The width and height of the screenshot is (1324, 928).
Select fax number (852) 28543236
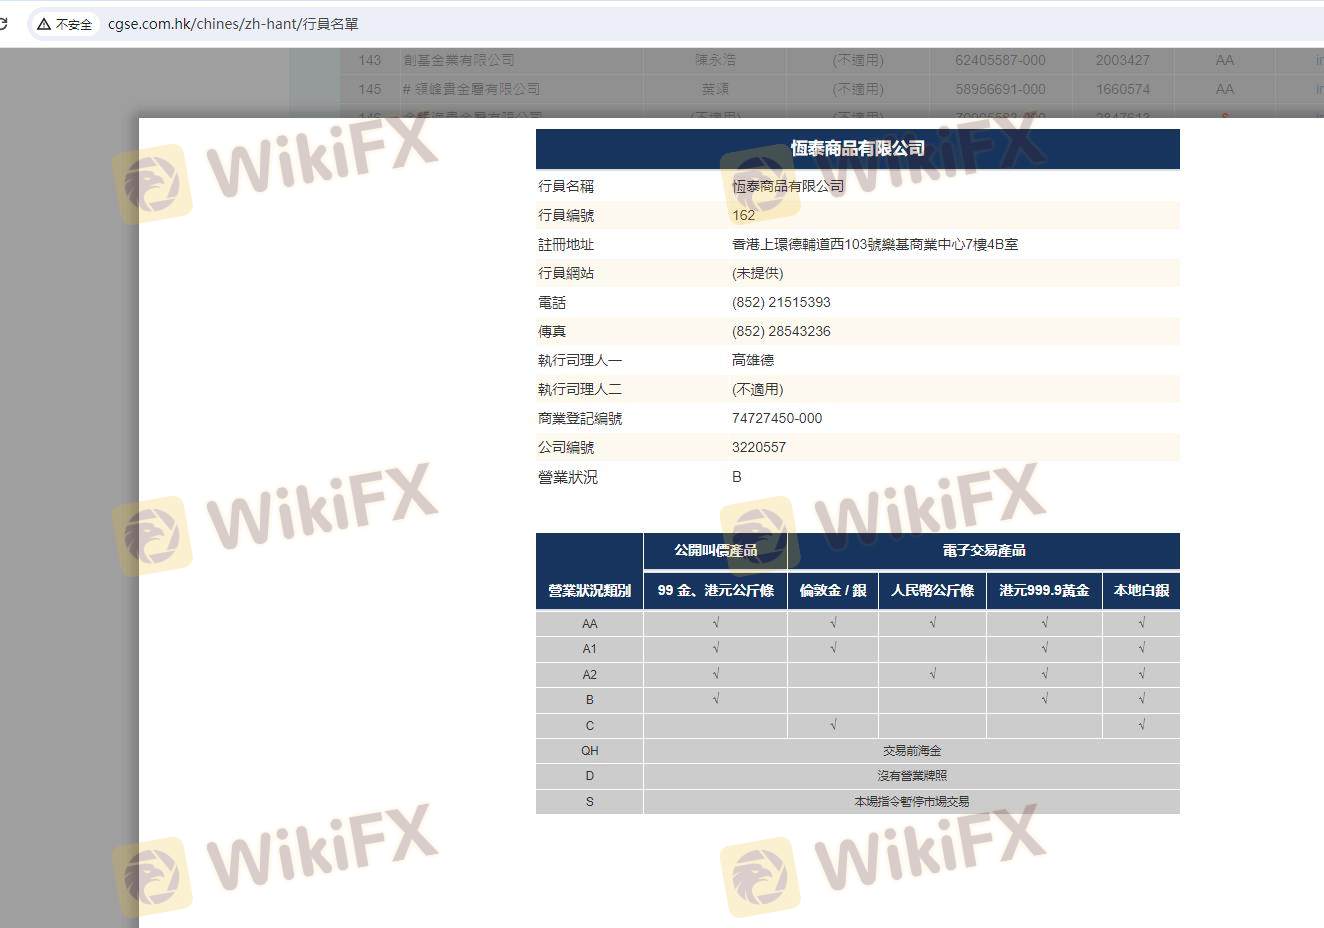click(x=781, y=331)
